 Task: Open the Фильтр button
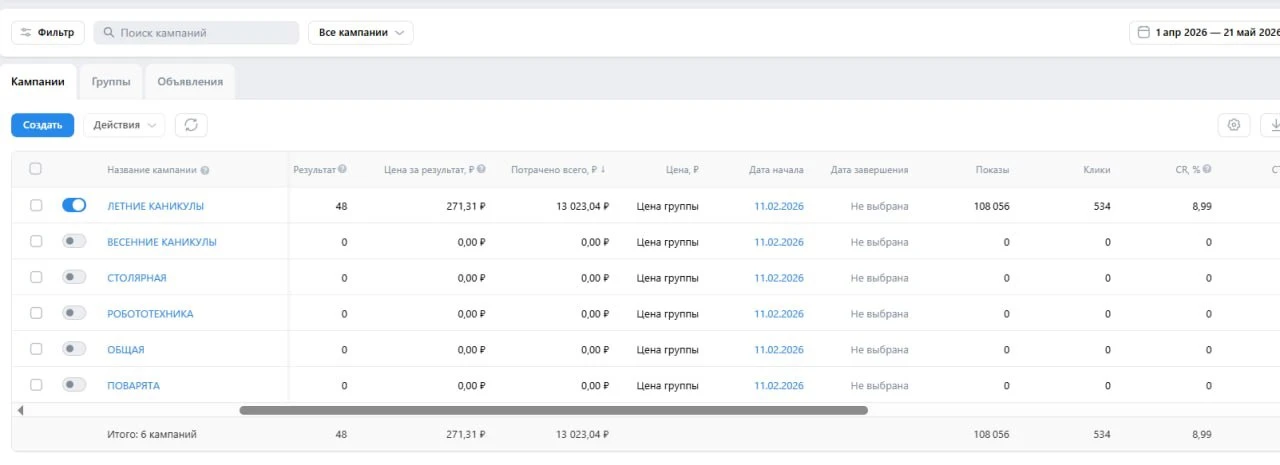48,33
